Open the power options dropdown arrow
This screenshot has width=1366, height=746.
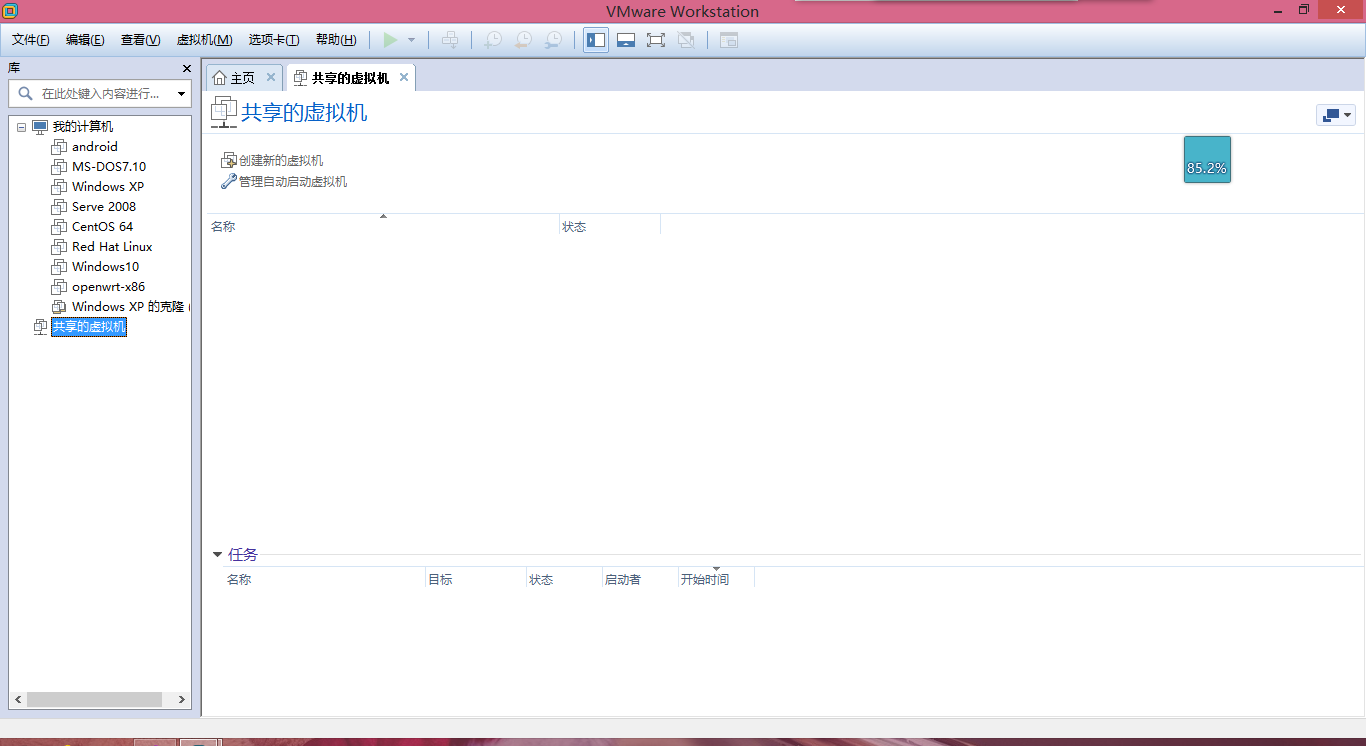[411, 40]
